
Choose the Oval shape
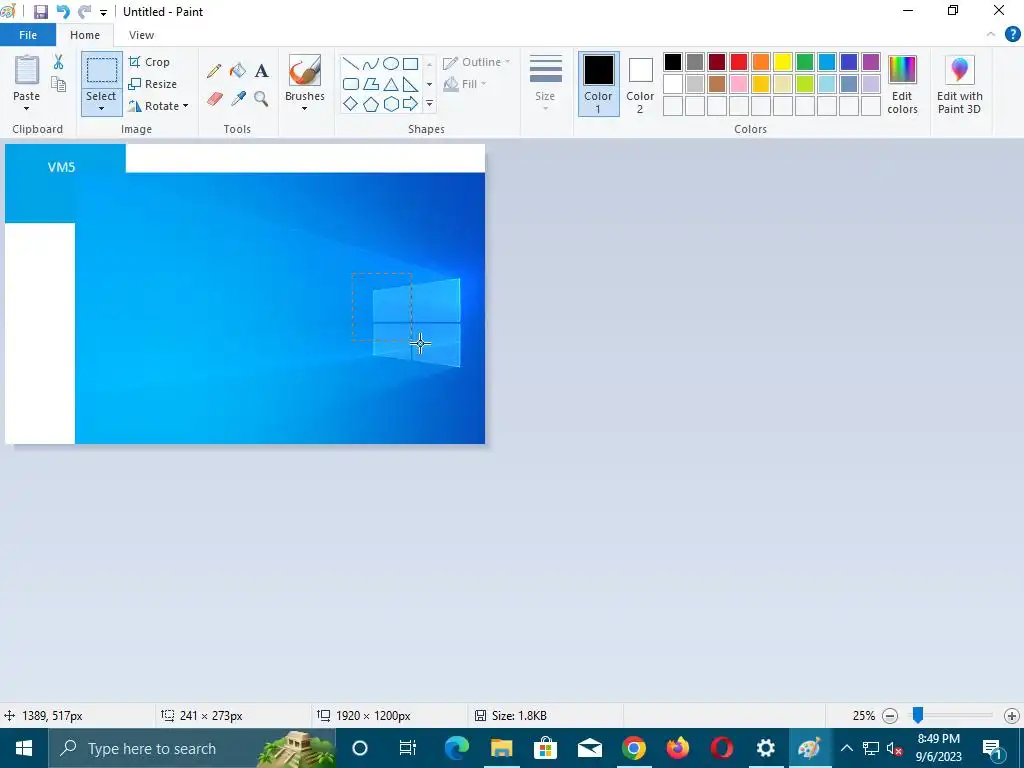pos(391,64)
